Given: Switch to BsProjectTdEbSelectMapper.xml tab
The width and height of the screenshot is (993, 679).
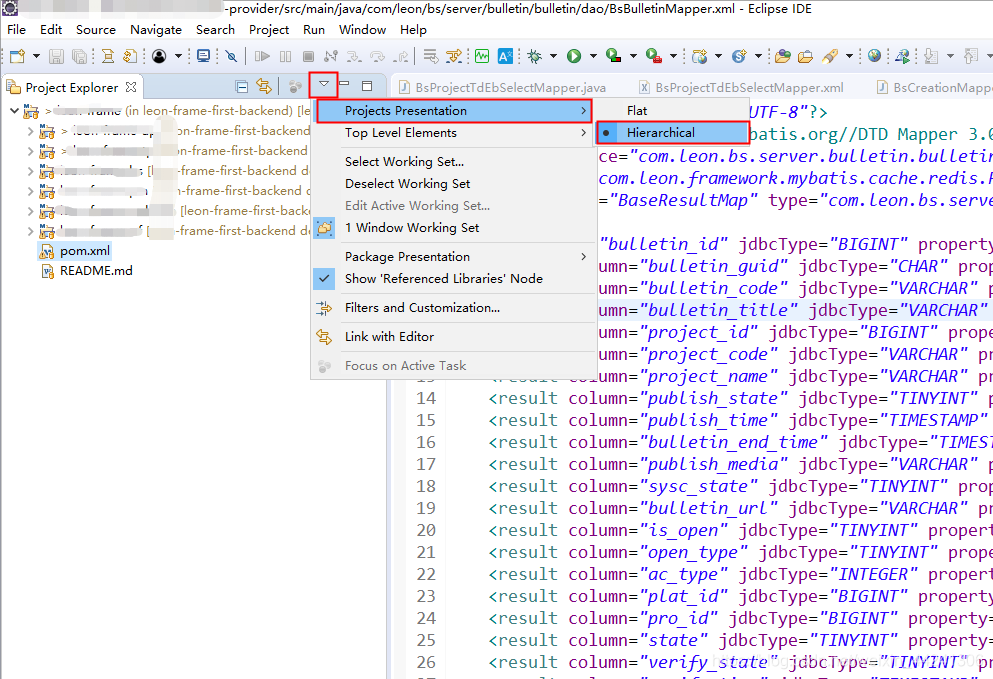Looking at the screenshot, I should click(x=741, y=87).
